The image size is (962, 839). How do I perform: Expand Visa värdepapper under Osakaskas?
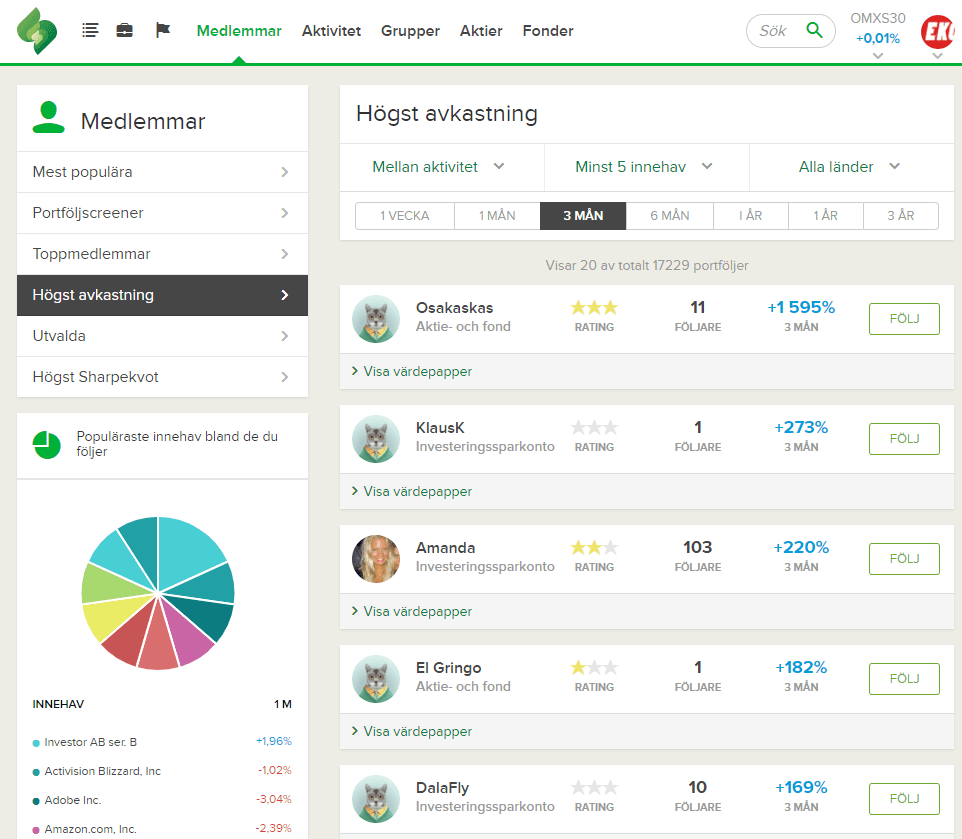412,372
